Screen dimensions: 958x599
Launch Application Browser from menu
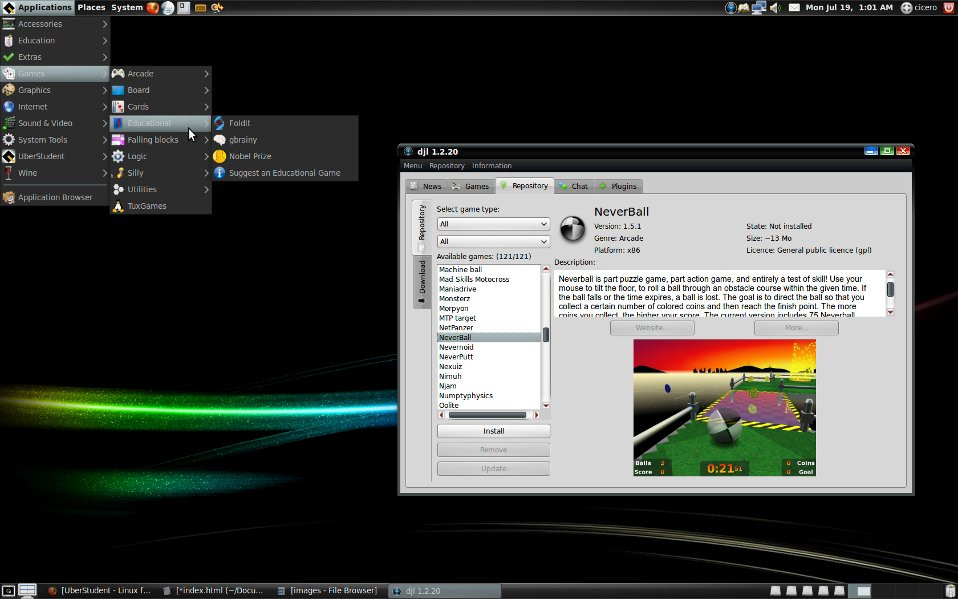pos(55,197)
